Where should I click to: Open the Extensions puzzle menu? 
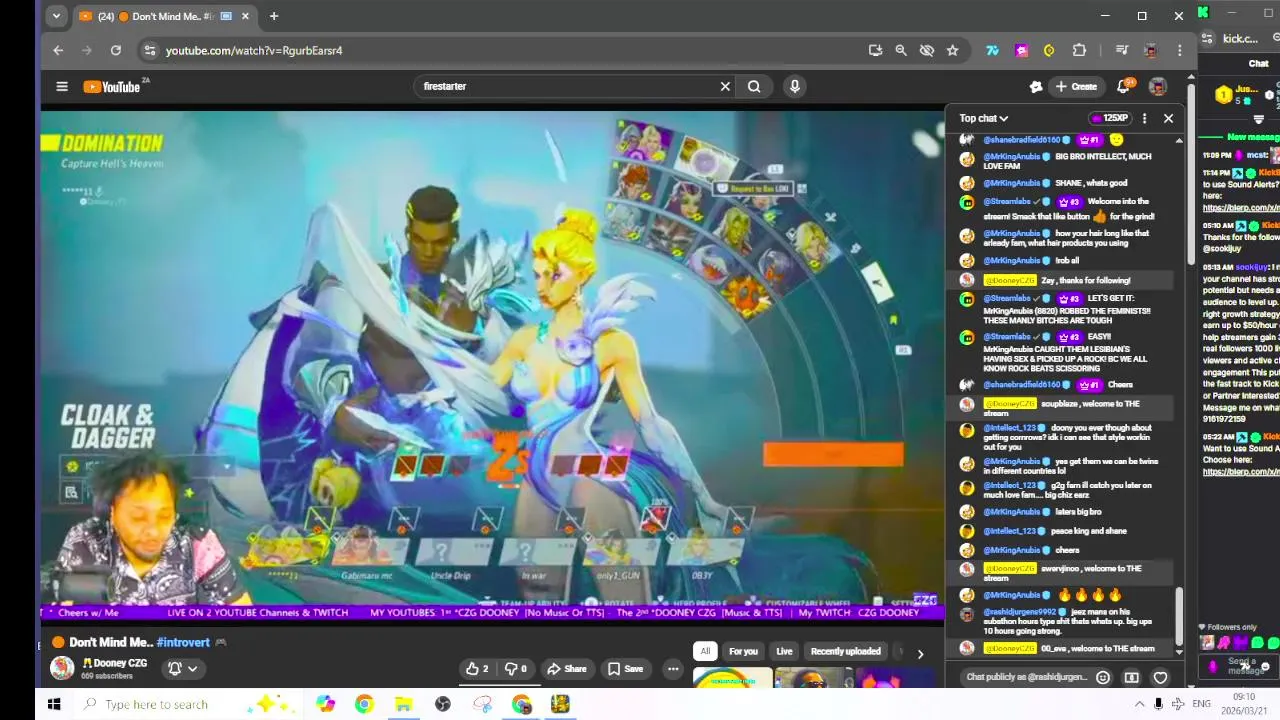pos(1079,50)
